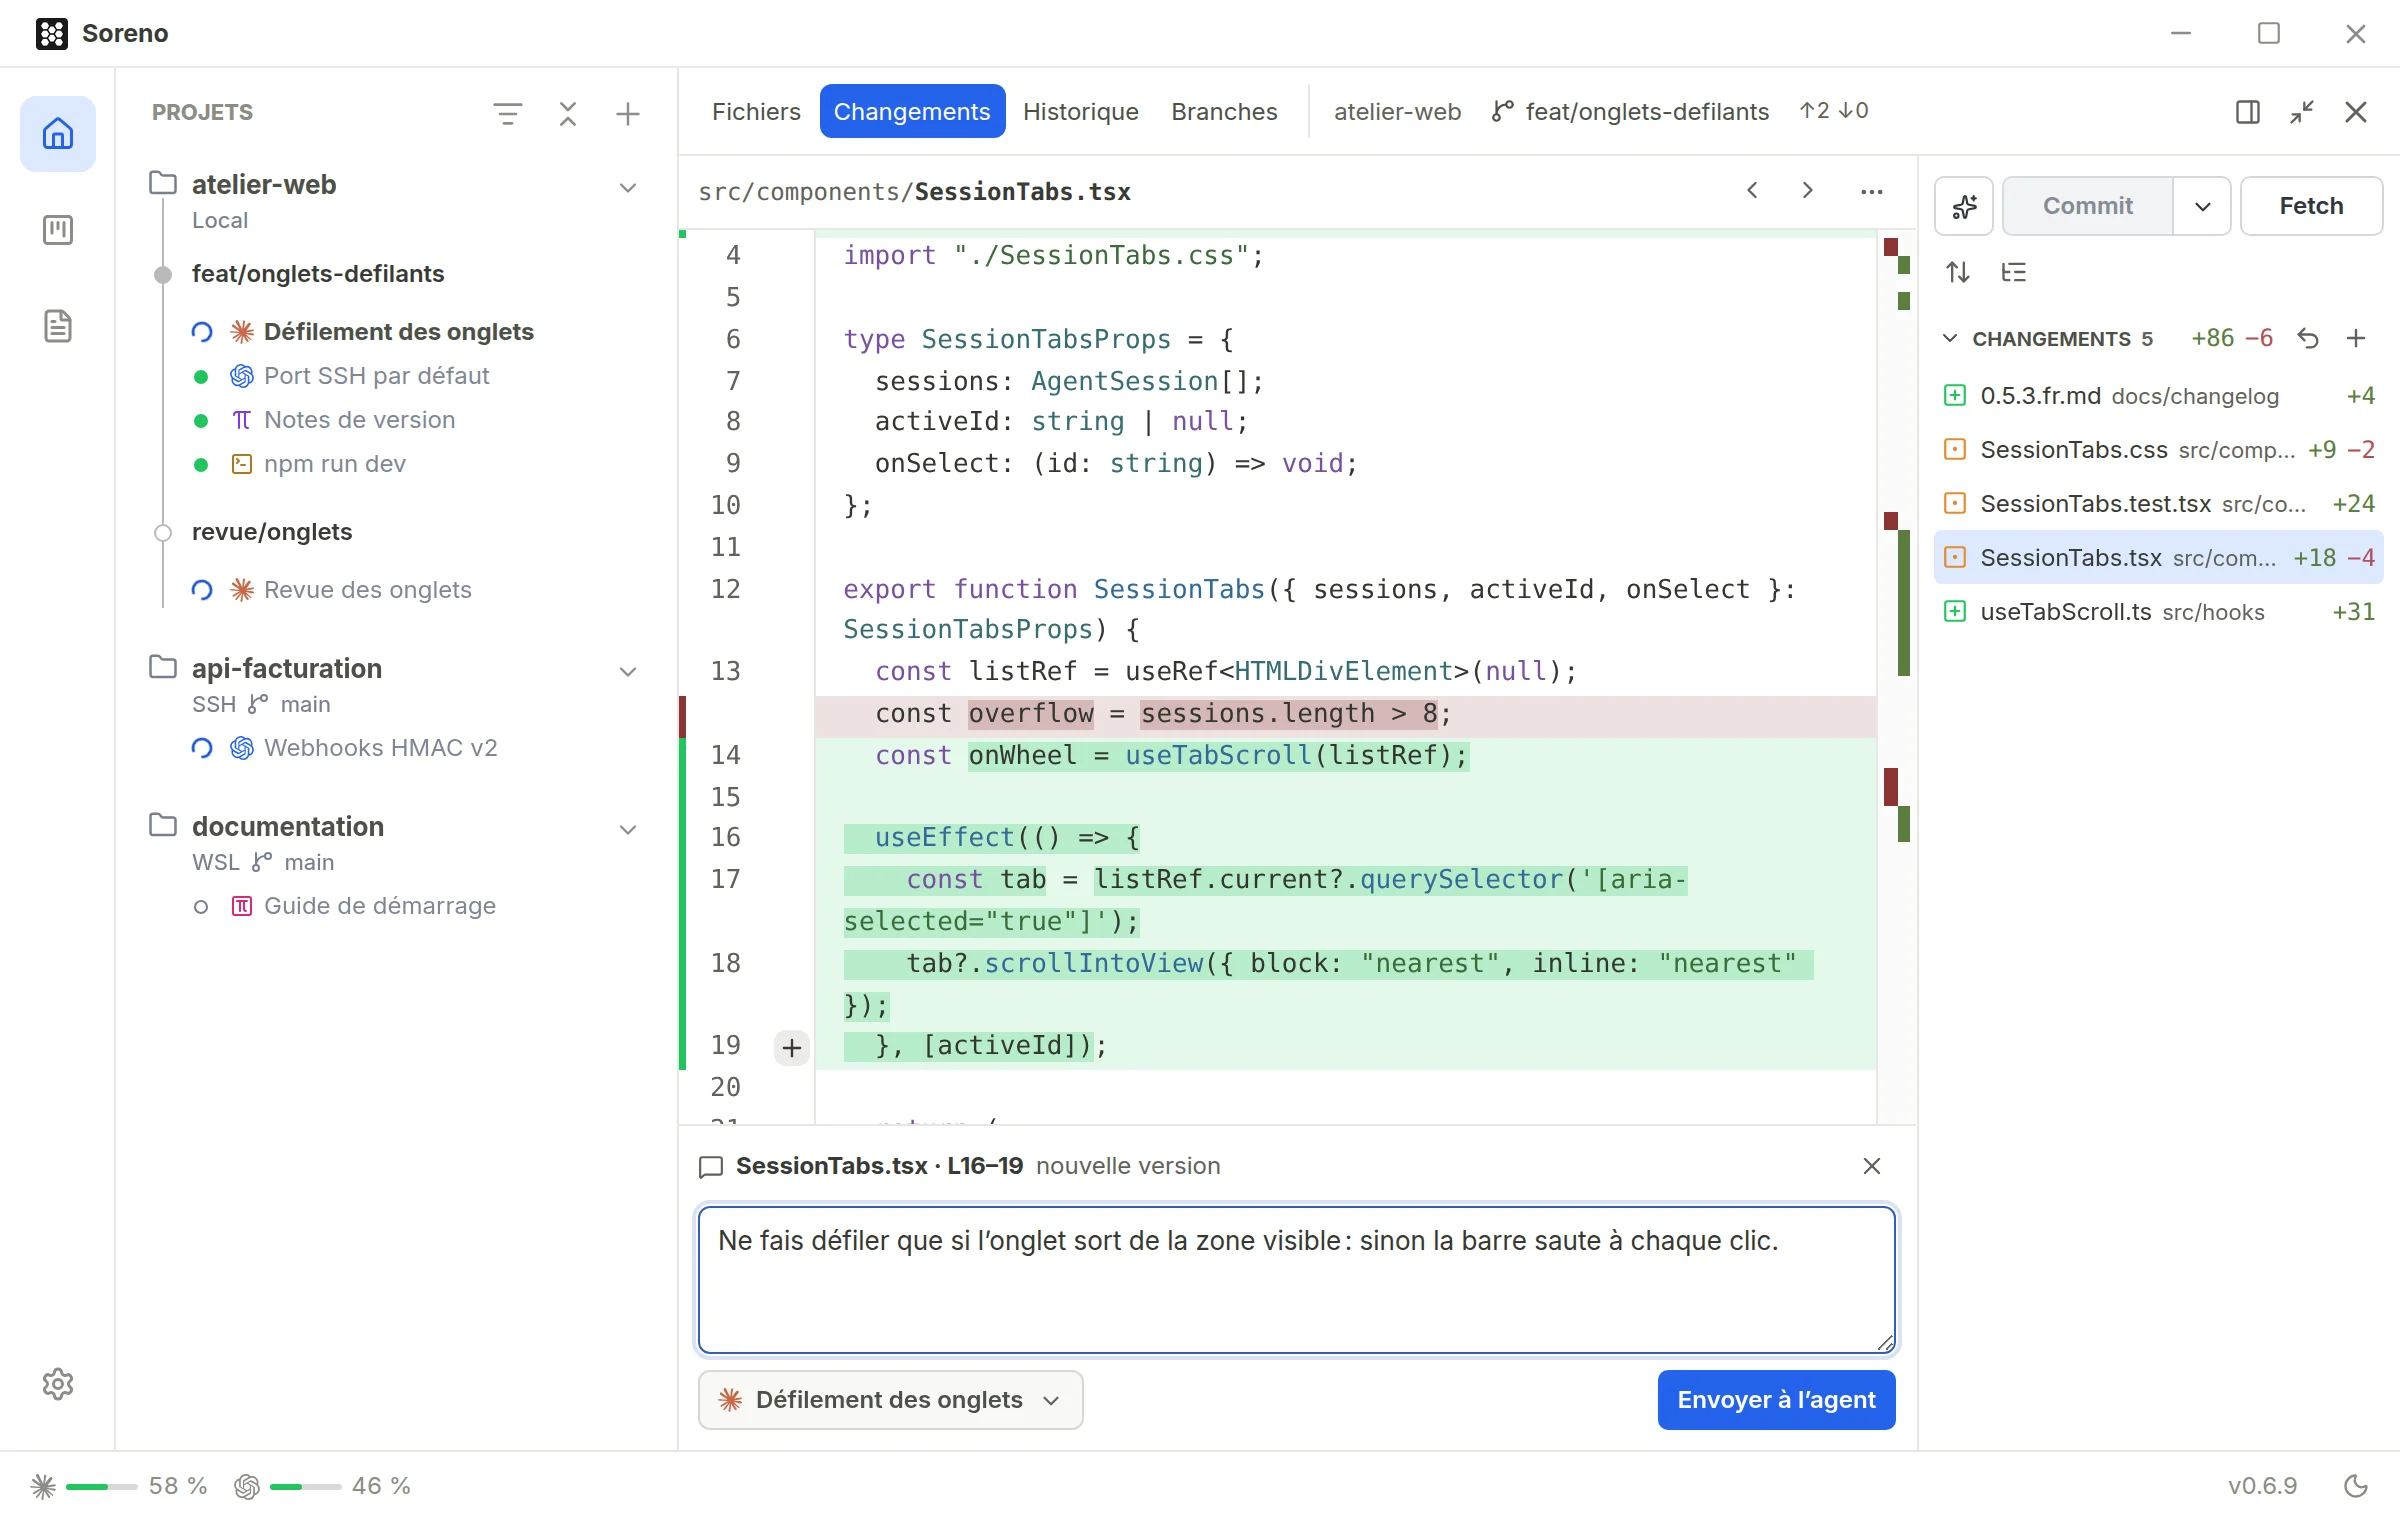Viewport: 2400px width, 1520px height.
Task: Open the documents sidebar icon
Action: [x=58, y=326]
